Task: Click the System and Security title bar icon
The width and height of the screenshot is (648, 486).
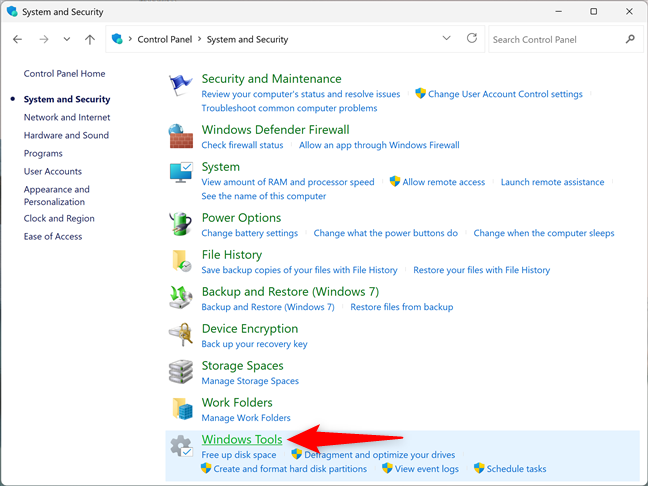Action: click(x=12, y=12)
